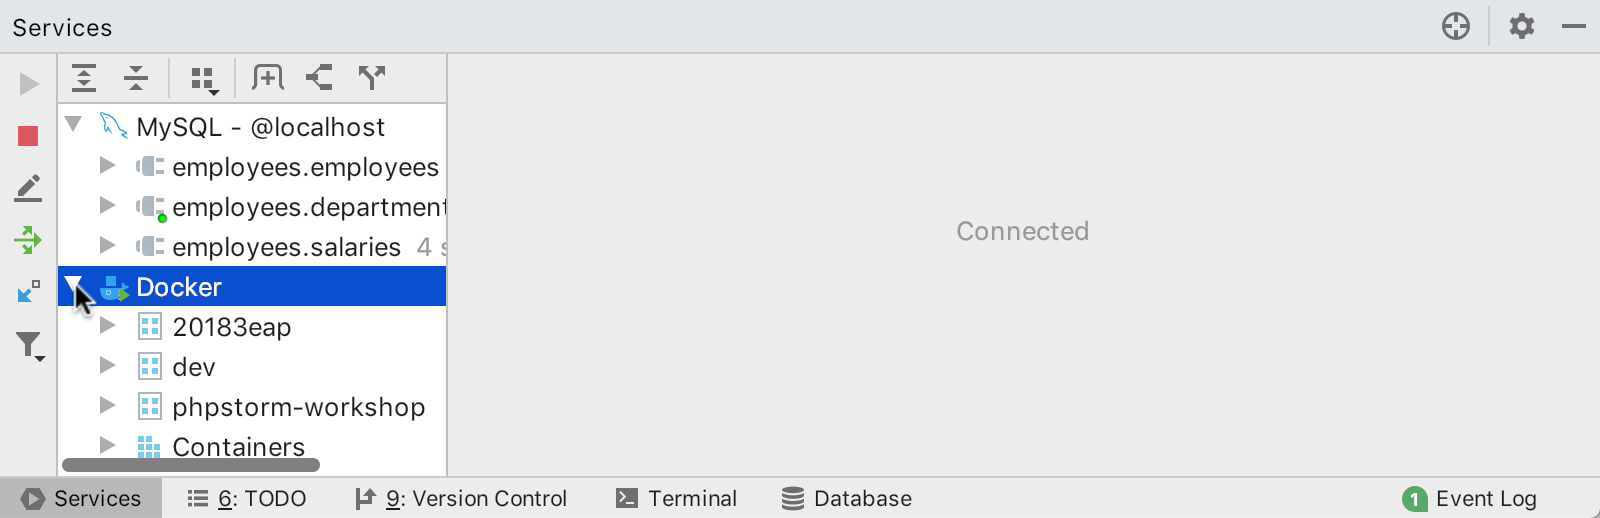Expand the employees.employees node

point(108,166)
